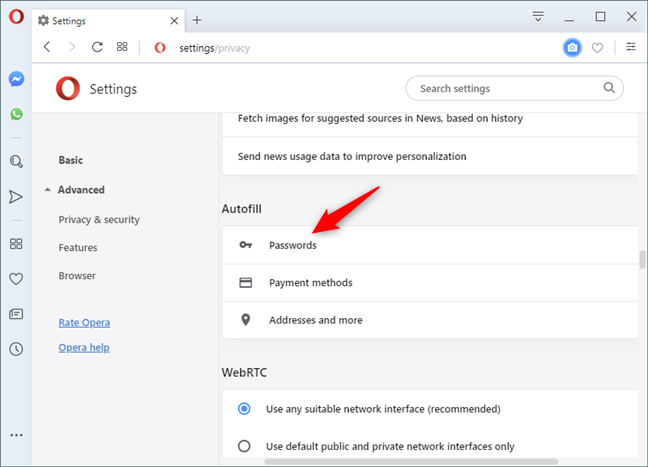Screen dimensions: 648x467
Task: Open bookmarks heart icon in sidebar
Action: (x=16, y=279)
